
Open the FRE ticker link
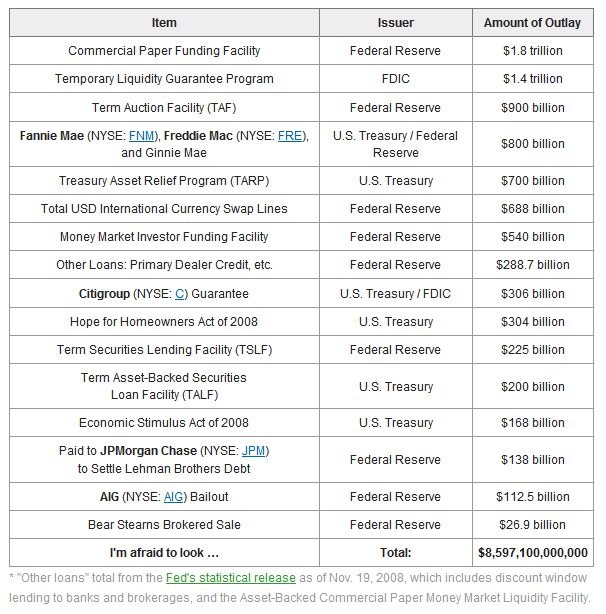(290, 136)
